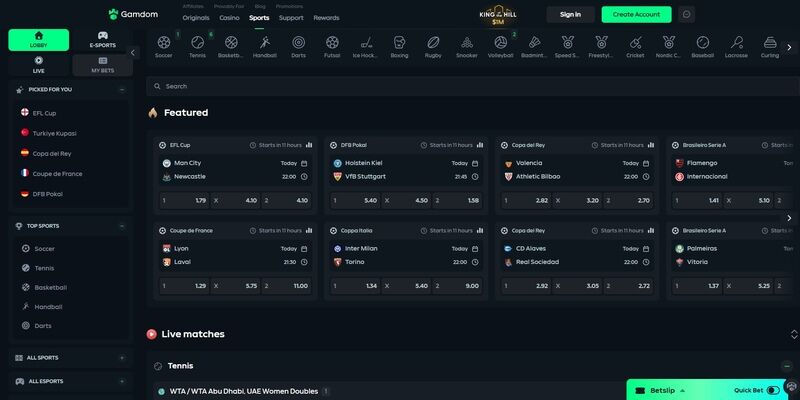This screenshot has width=800, height=400.
Task: Open the Blog link in top bar
Action: click(260, 7)
